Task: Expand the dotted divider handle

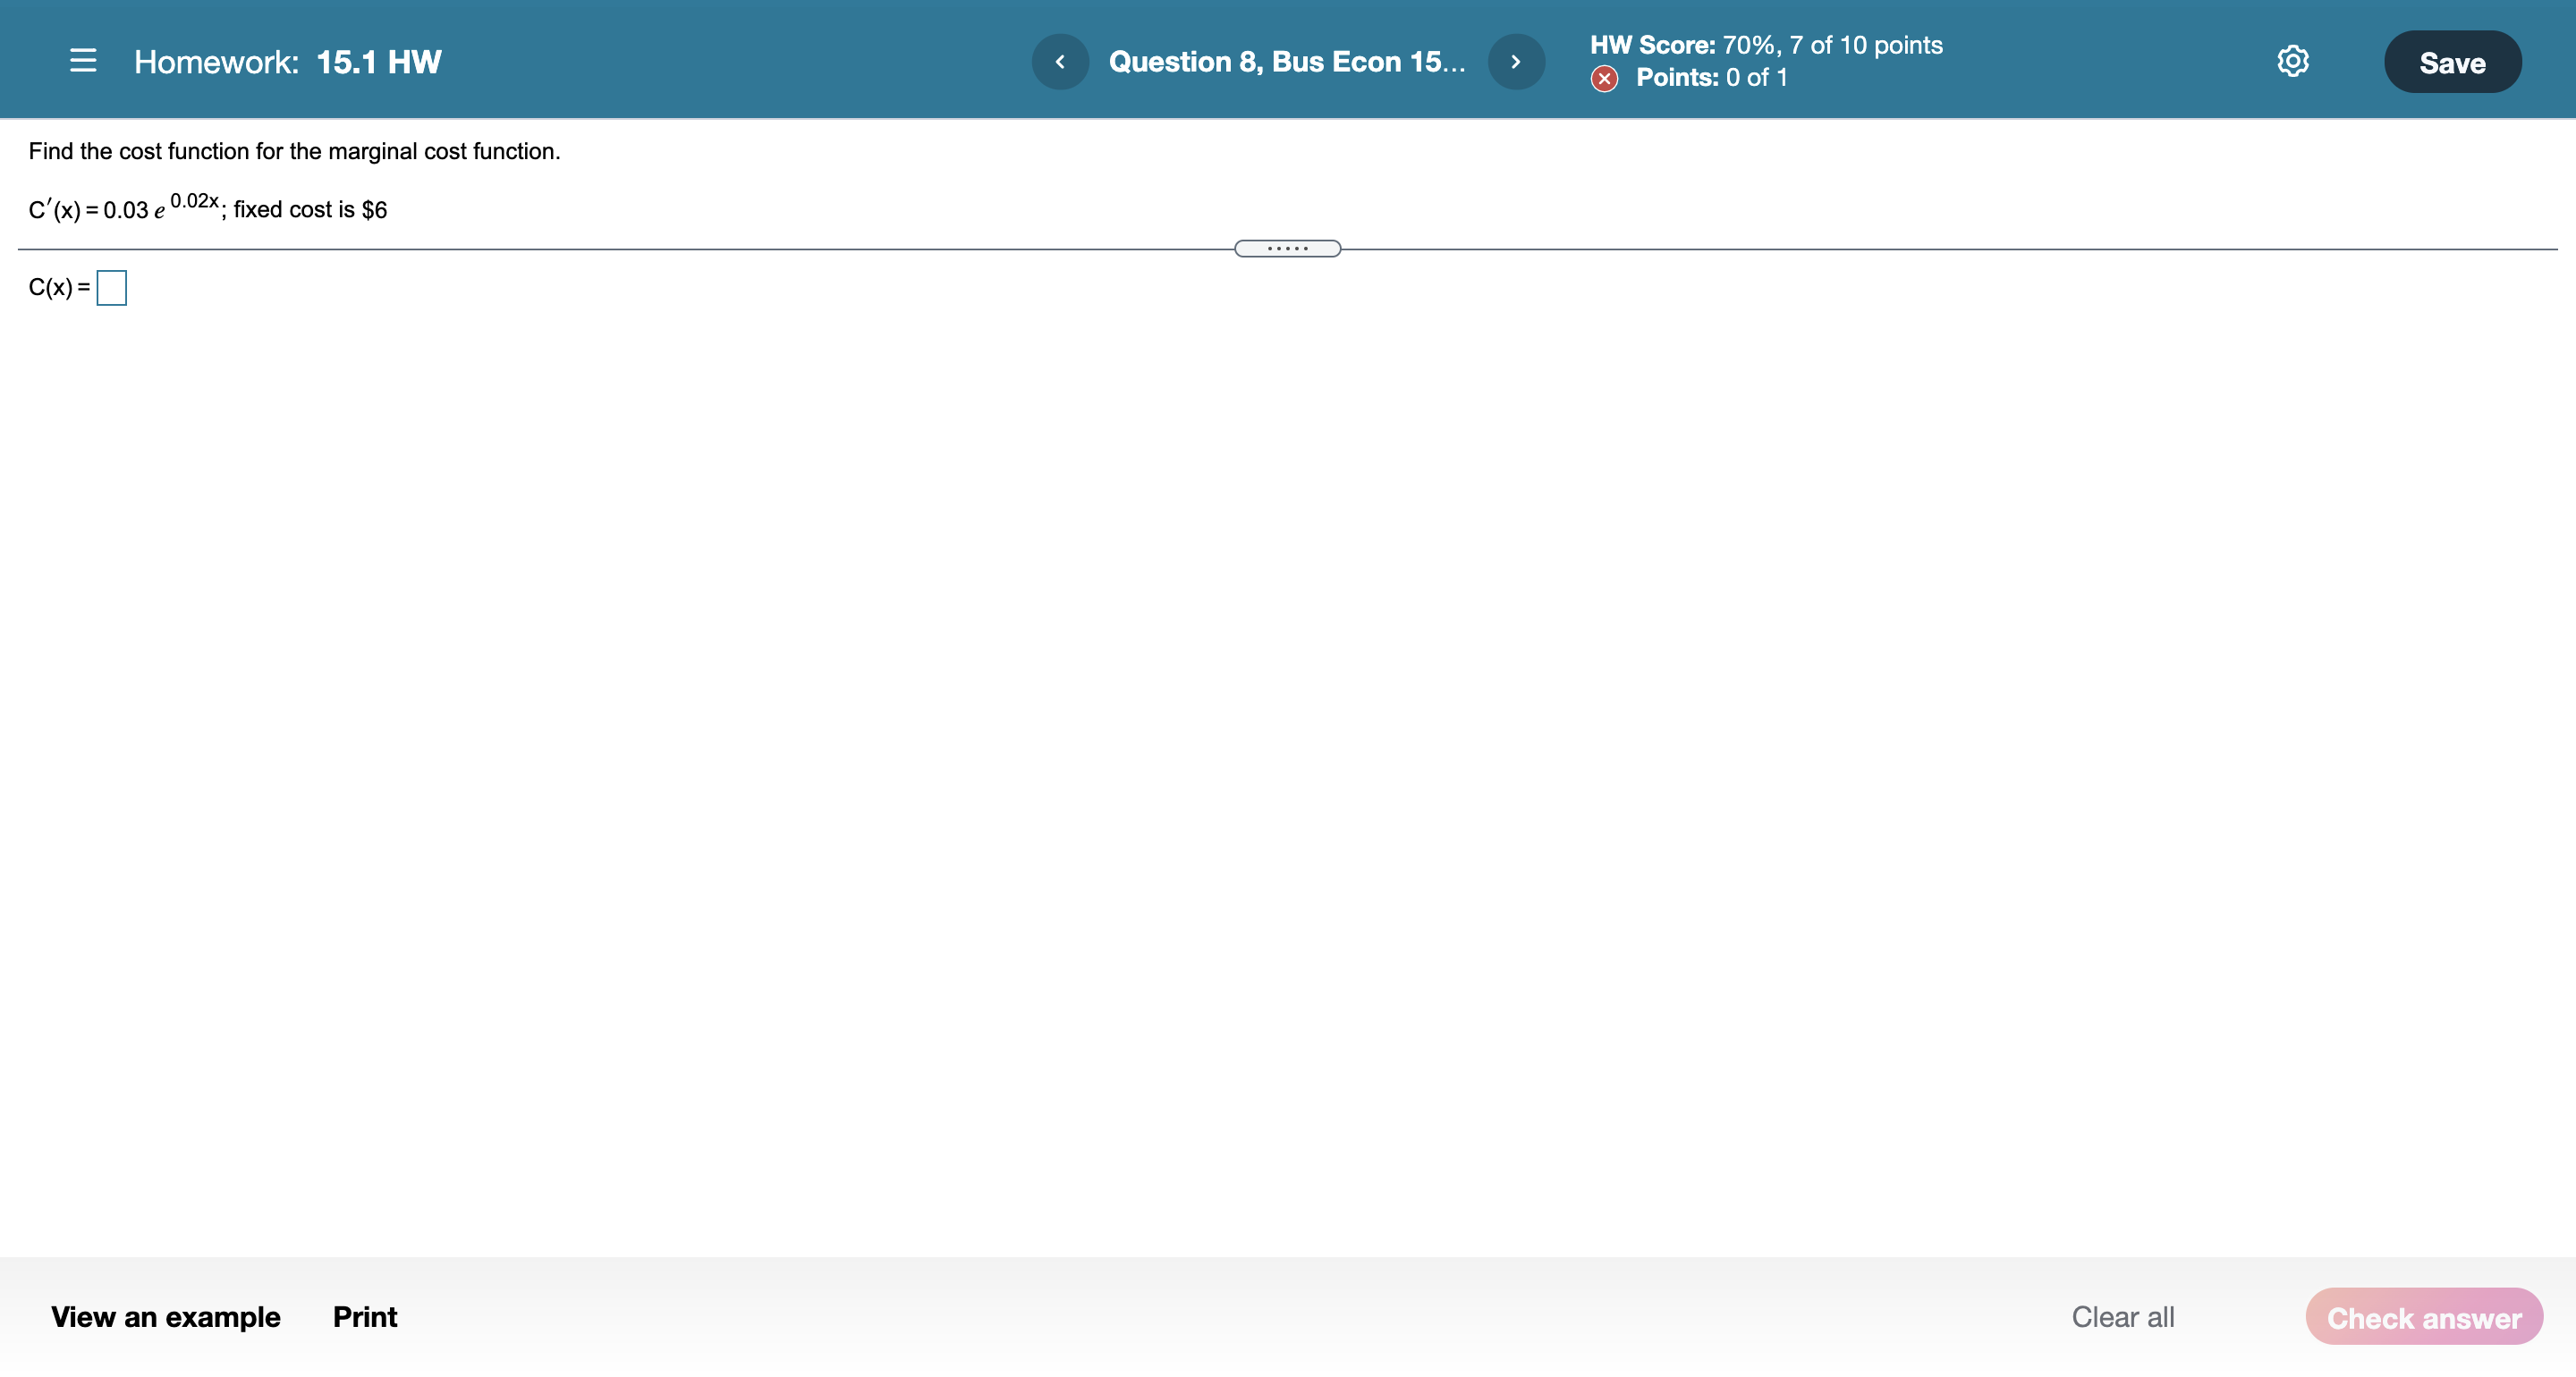Action: (x=1287, y=248)
